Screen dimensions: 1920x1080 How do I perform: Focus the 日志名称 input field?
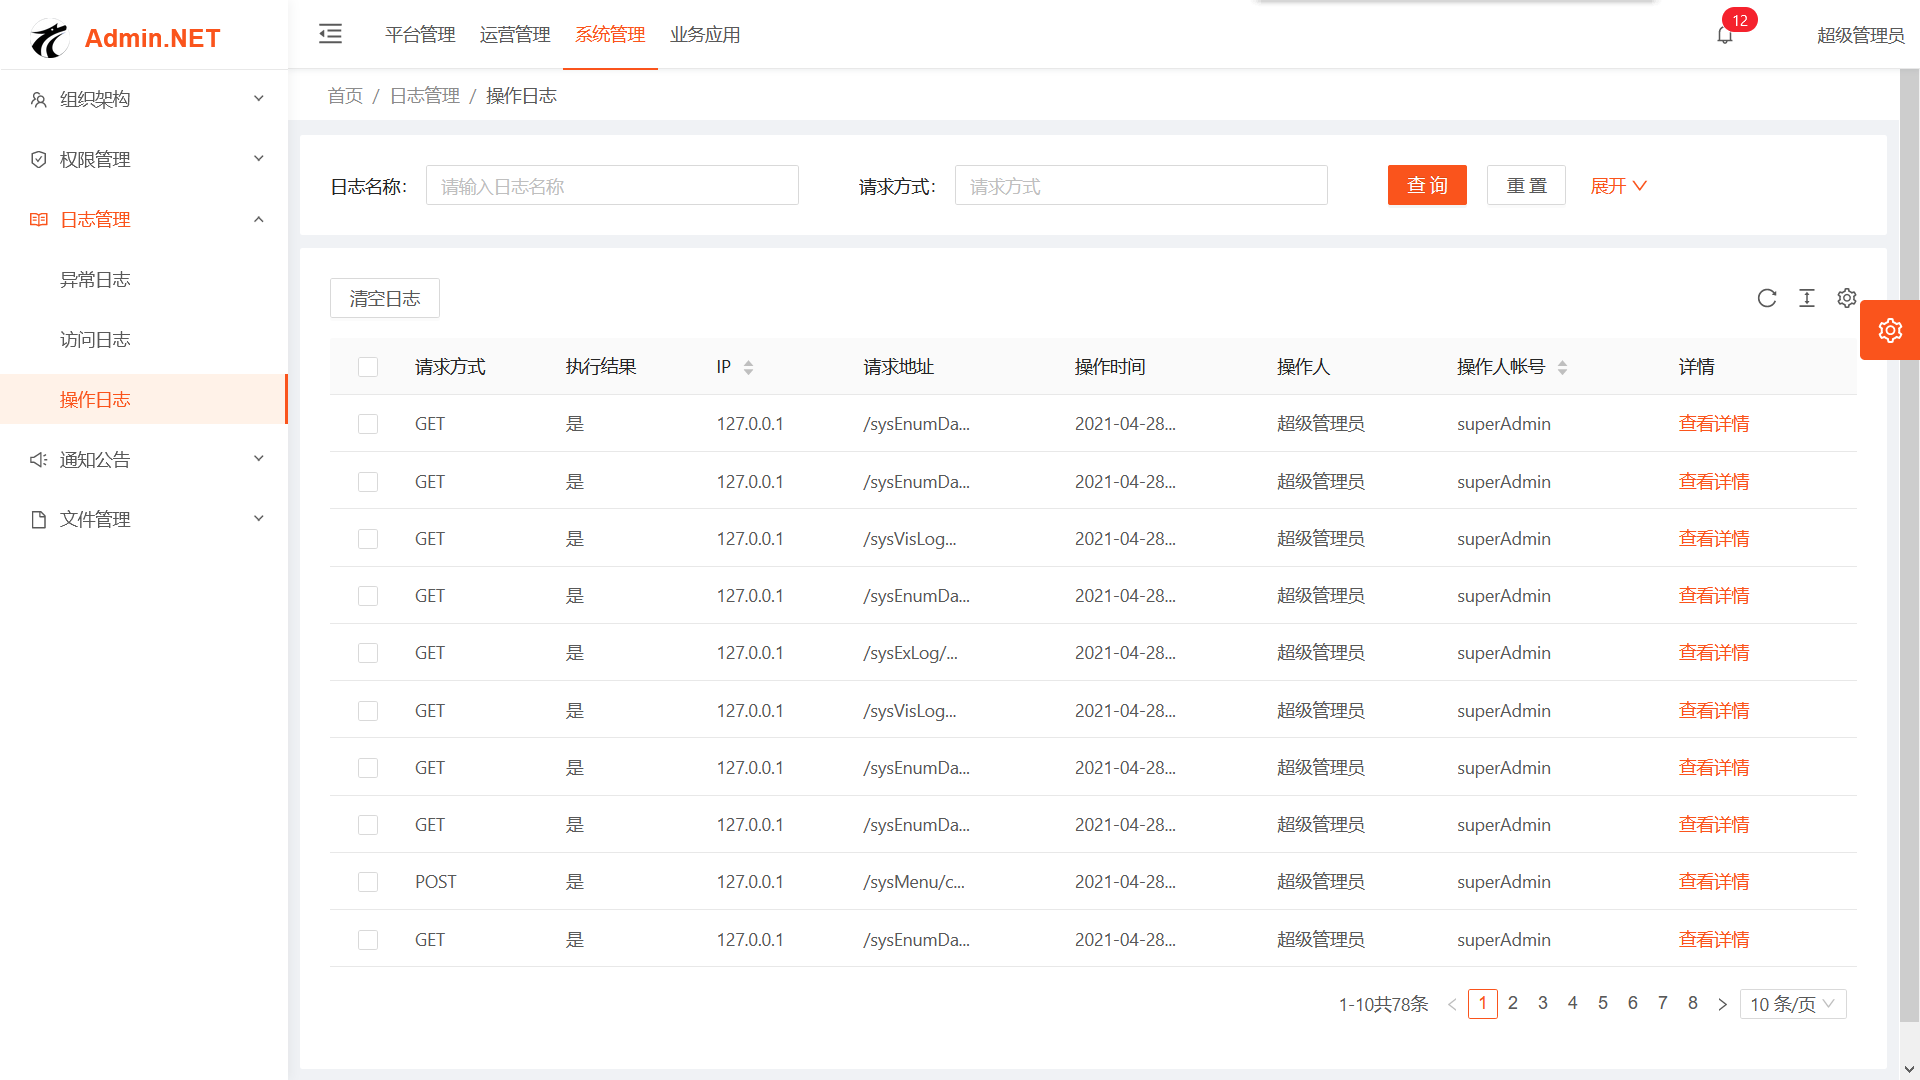click(612, 185)
